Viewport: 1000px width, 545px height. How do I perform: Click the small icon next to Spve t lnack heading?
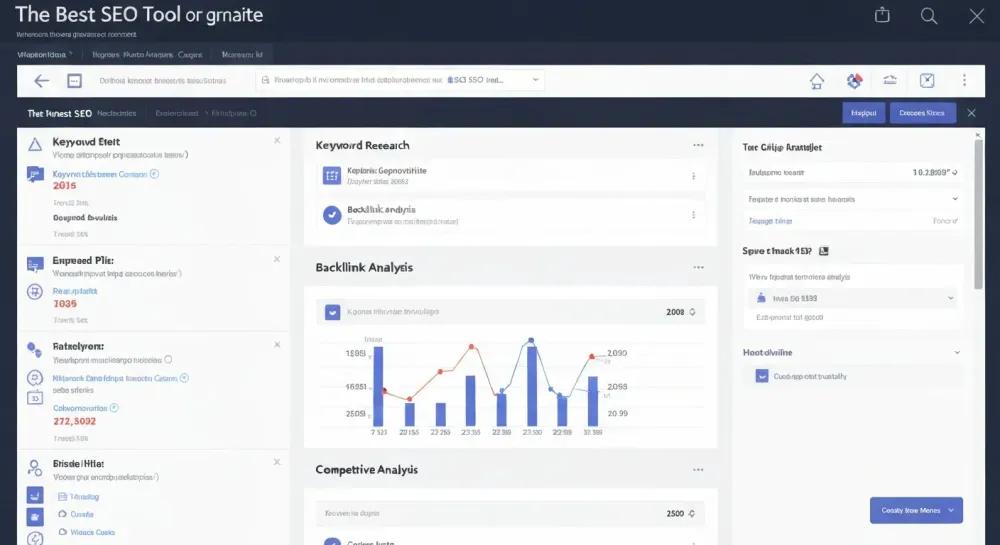(x=823, y=251)
